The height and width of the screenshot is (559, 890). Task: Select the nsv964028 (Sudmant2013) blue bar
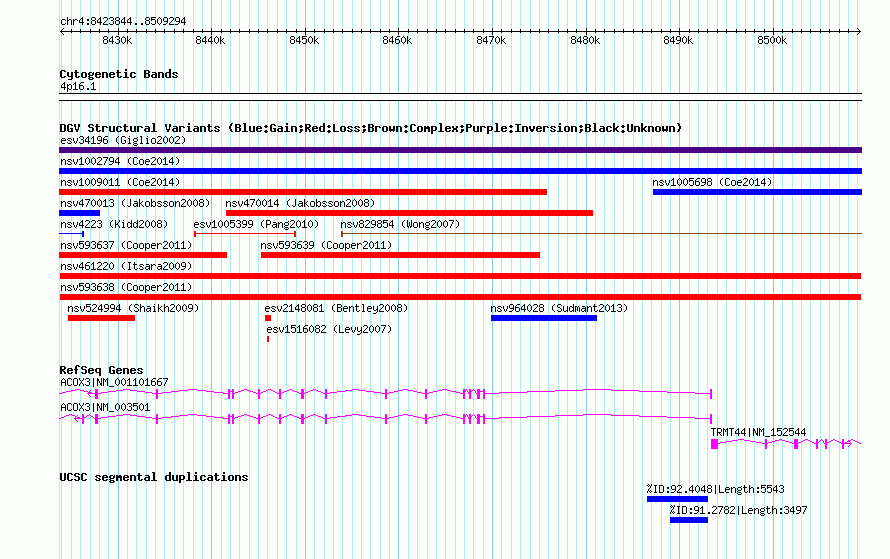[x=544, y=318]
